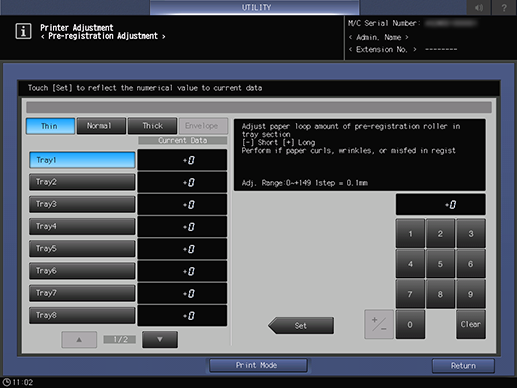Image resolution: width=517 pixels, height=388 pixels.
Task: Select Tray3 for adjustment
Action: pos(82,204)
